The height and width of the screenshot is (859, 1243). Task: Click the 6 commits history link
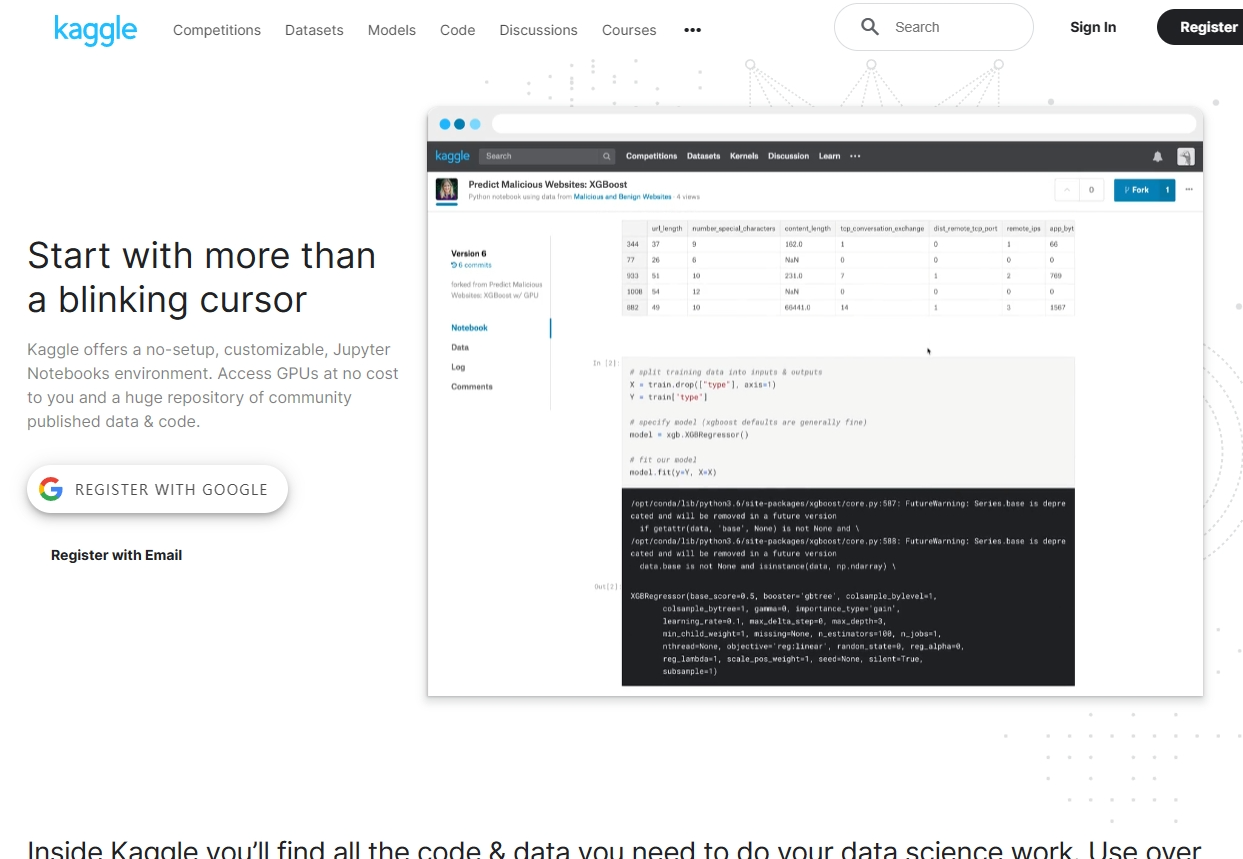pyautogui.click(x=471, y=265)
